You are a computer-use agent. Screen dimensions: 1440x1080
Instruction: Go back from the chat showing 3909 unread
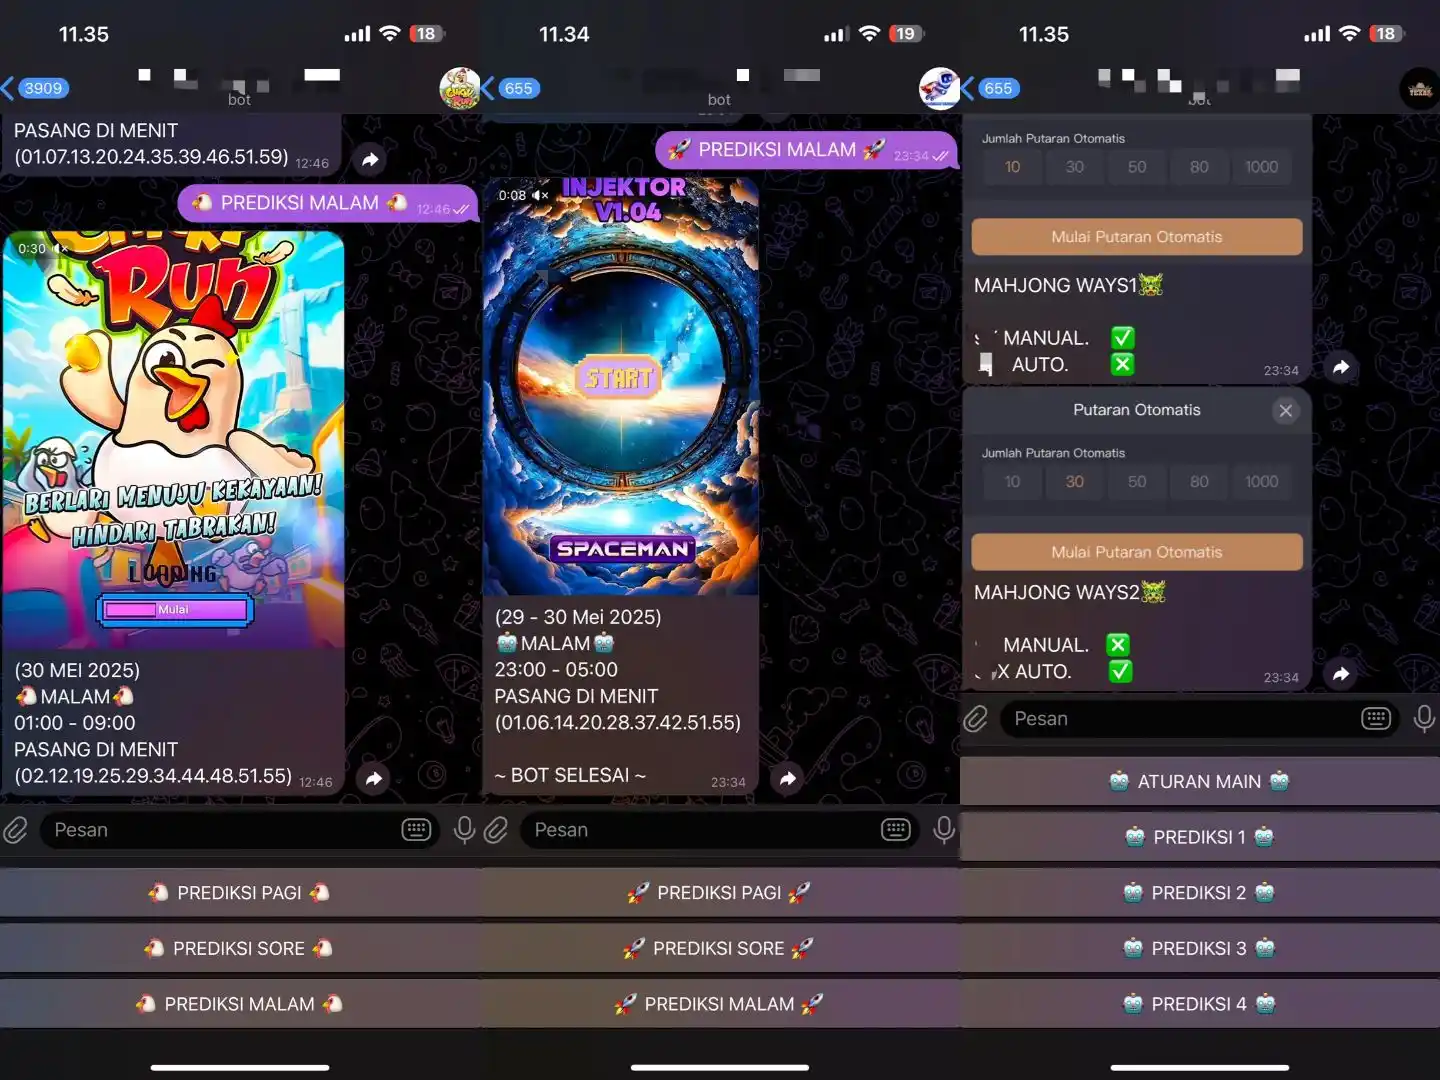click(36, 88)
